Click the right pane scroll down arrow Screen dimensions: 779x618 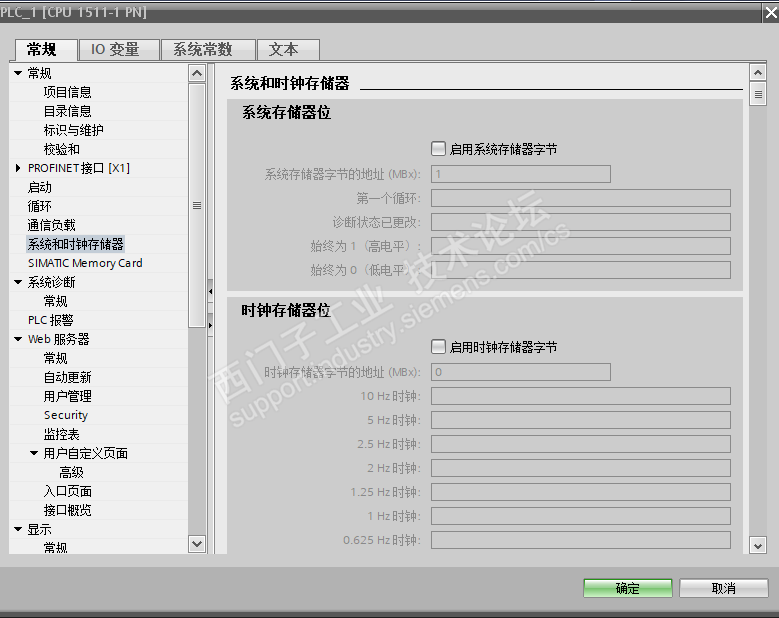(758, 546)
